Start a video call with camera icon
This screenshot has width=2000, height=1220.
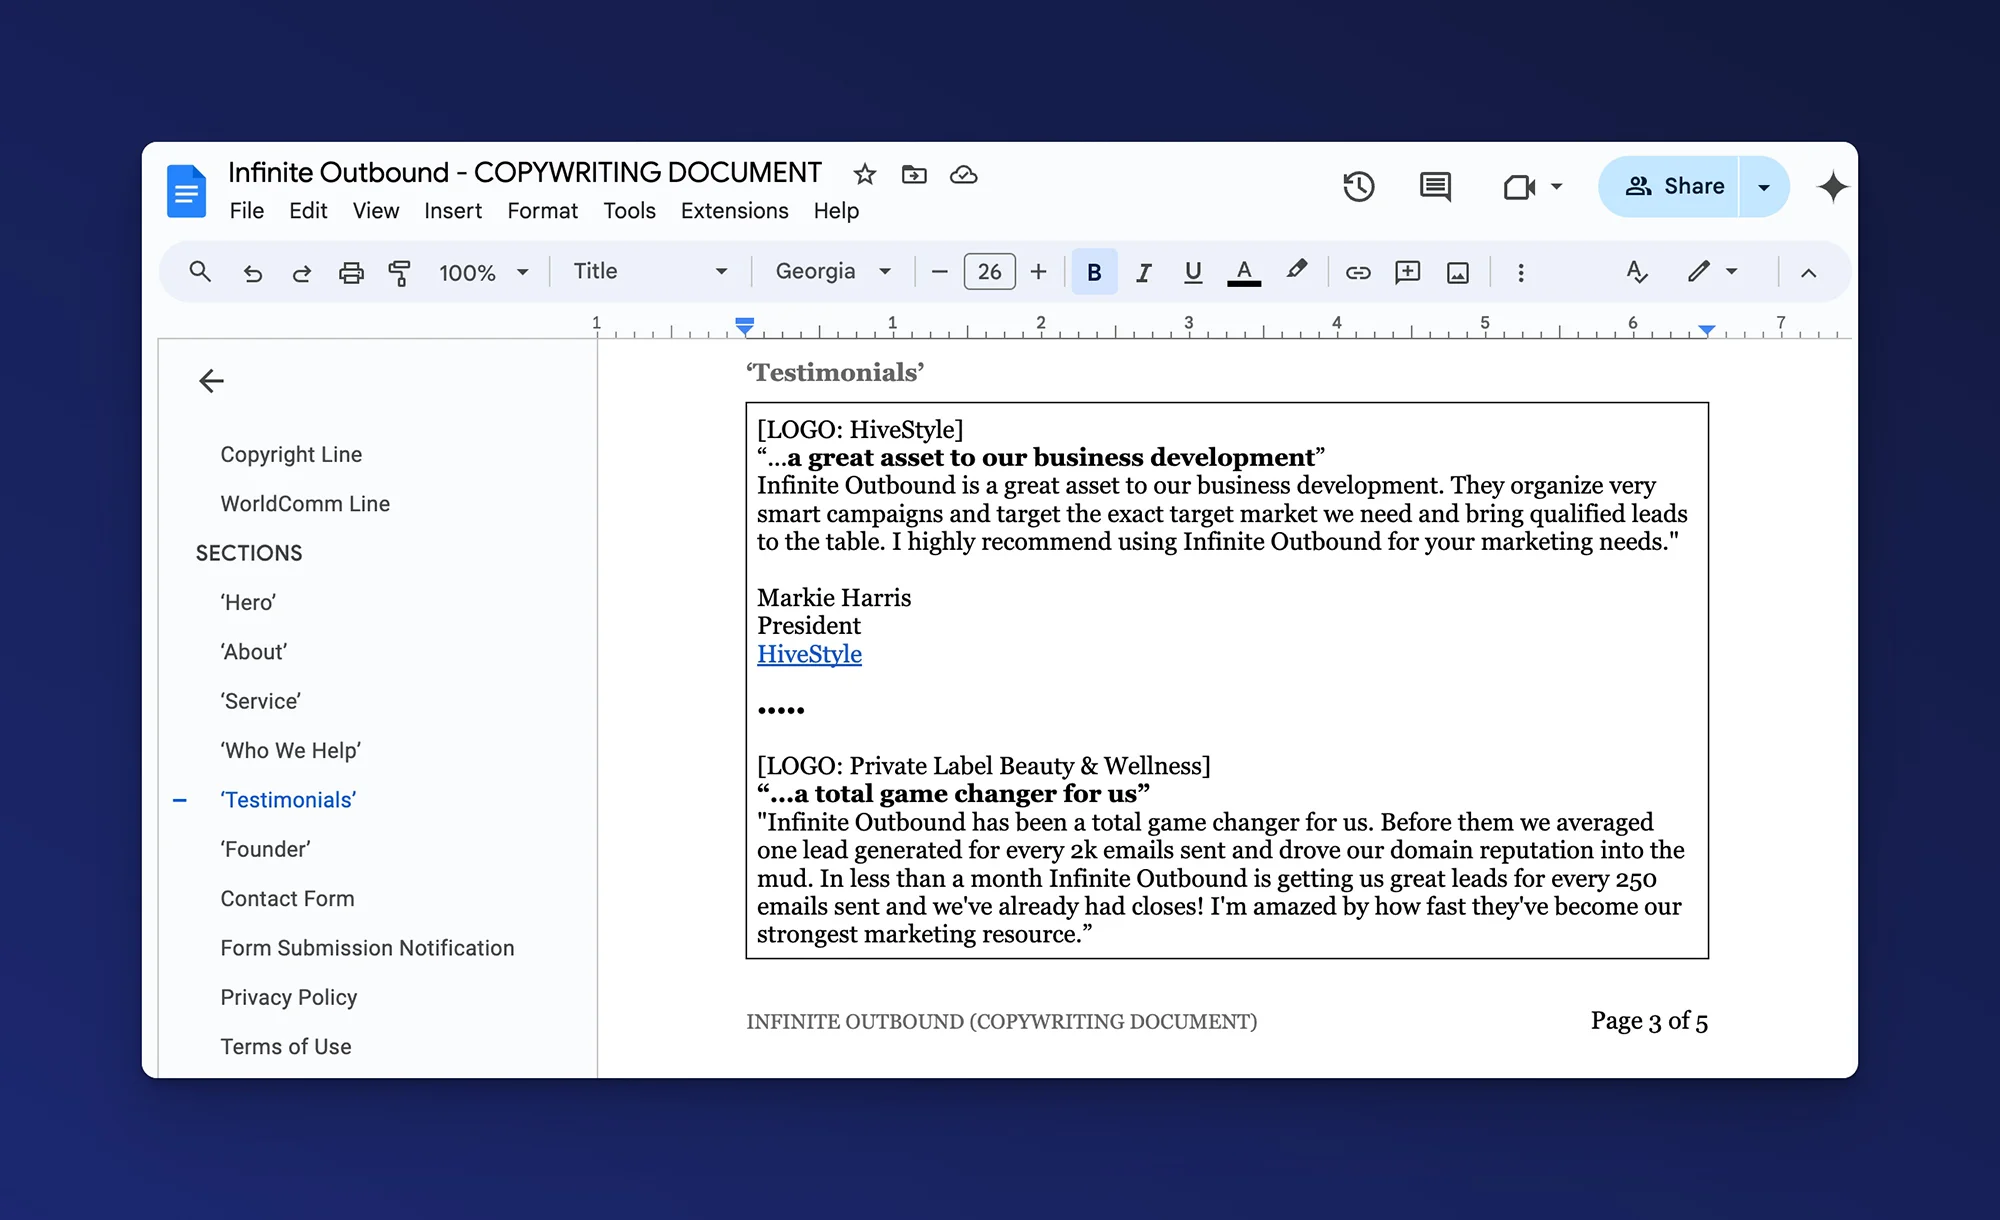[1519, 187]
